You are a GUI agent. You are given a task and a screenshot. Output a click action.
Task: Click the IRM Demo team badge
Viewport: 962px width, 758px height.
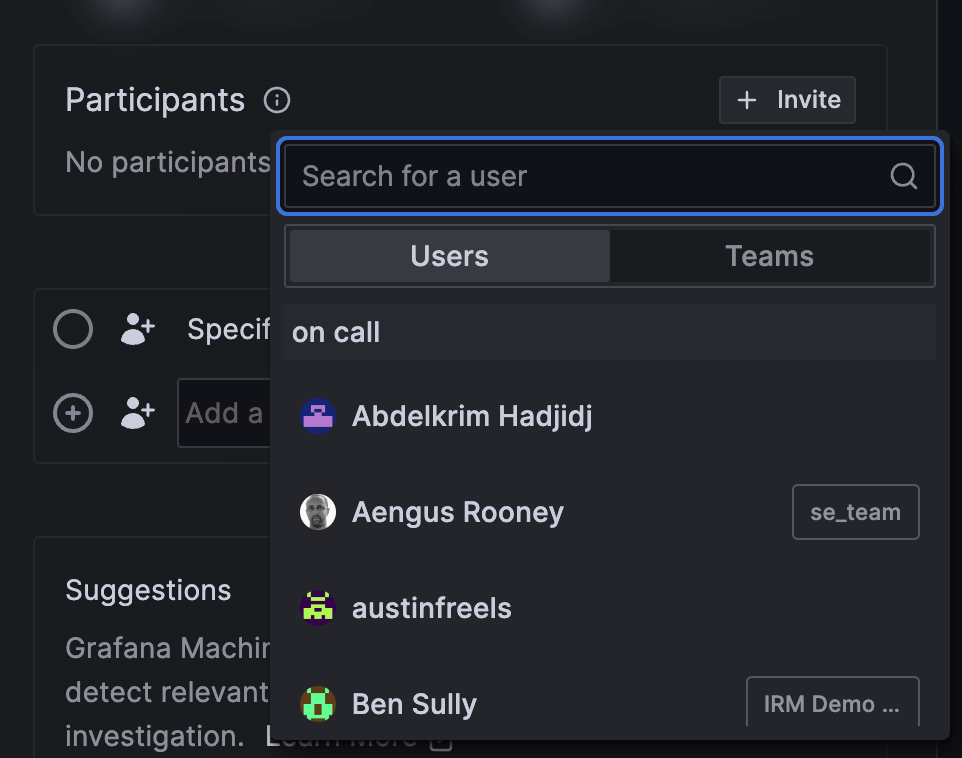pos(832,704)
